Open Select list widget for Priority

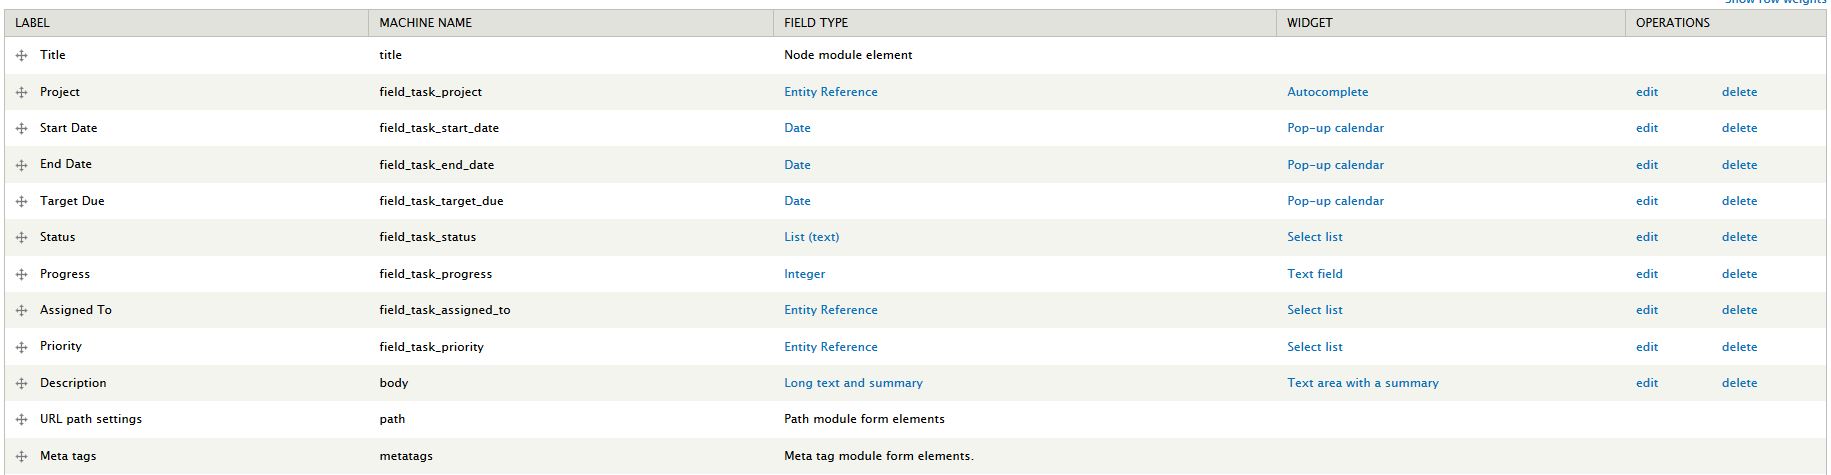(1314, 347)
